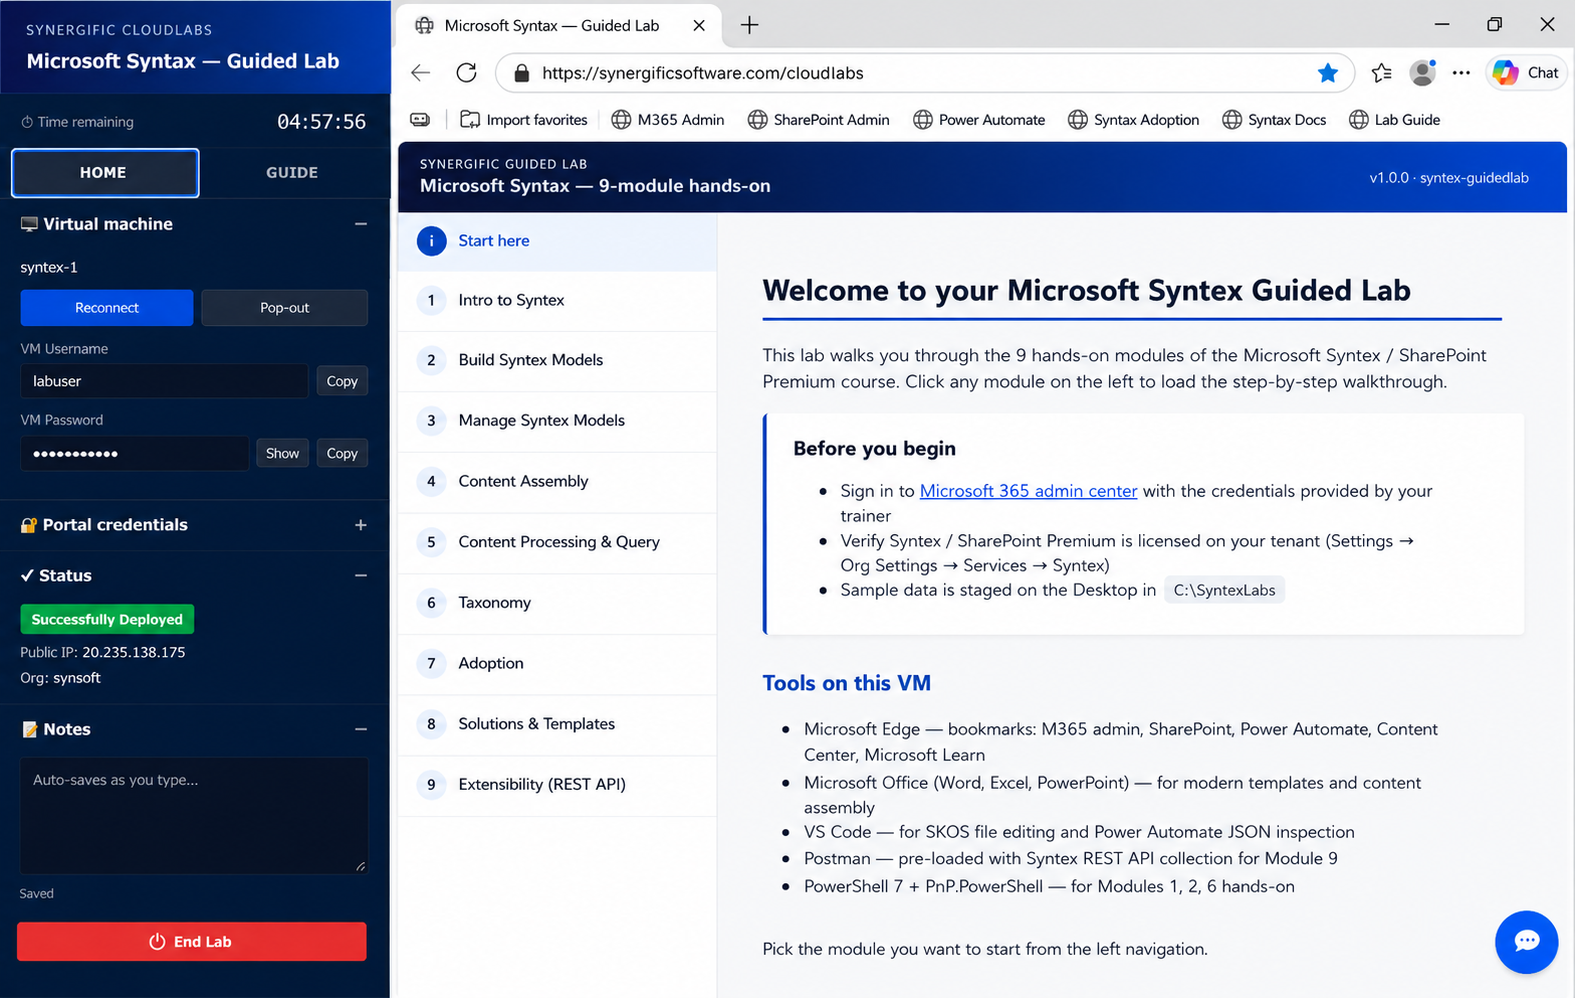Open module 9 Extensibility (REST API)

(557, 785)
